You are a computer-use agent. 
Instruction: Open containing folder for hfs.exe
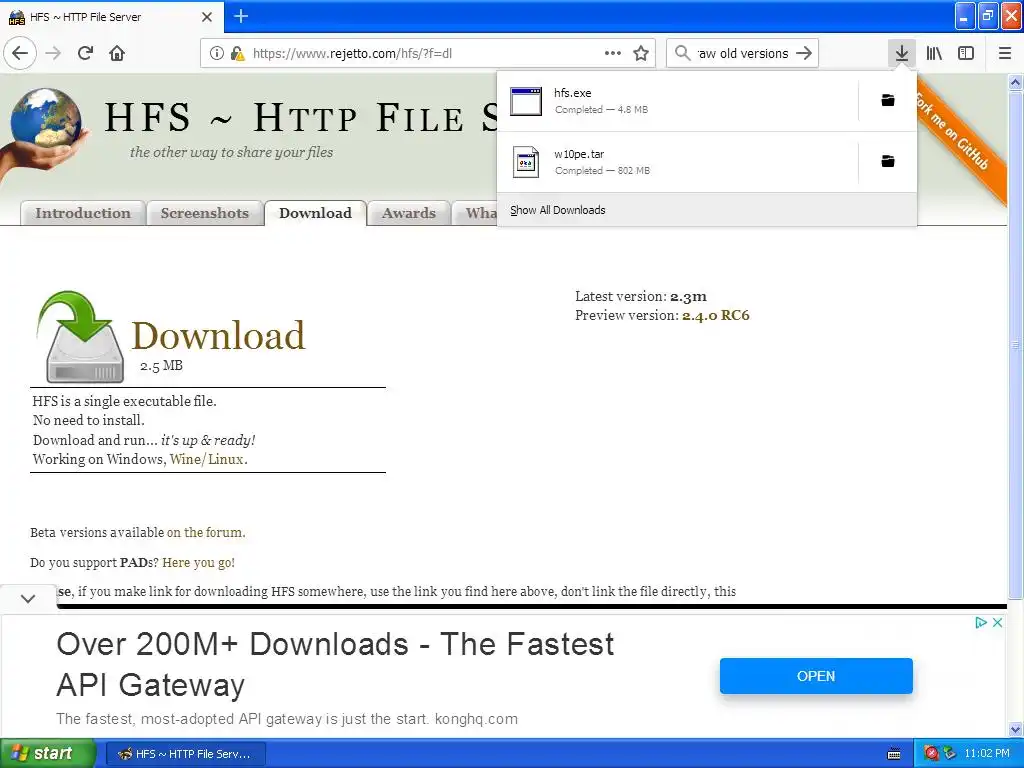click(x=888, y=100)
